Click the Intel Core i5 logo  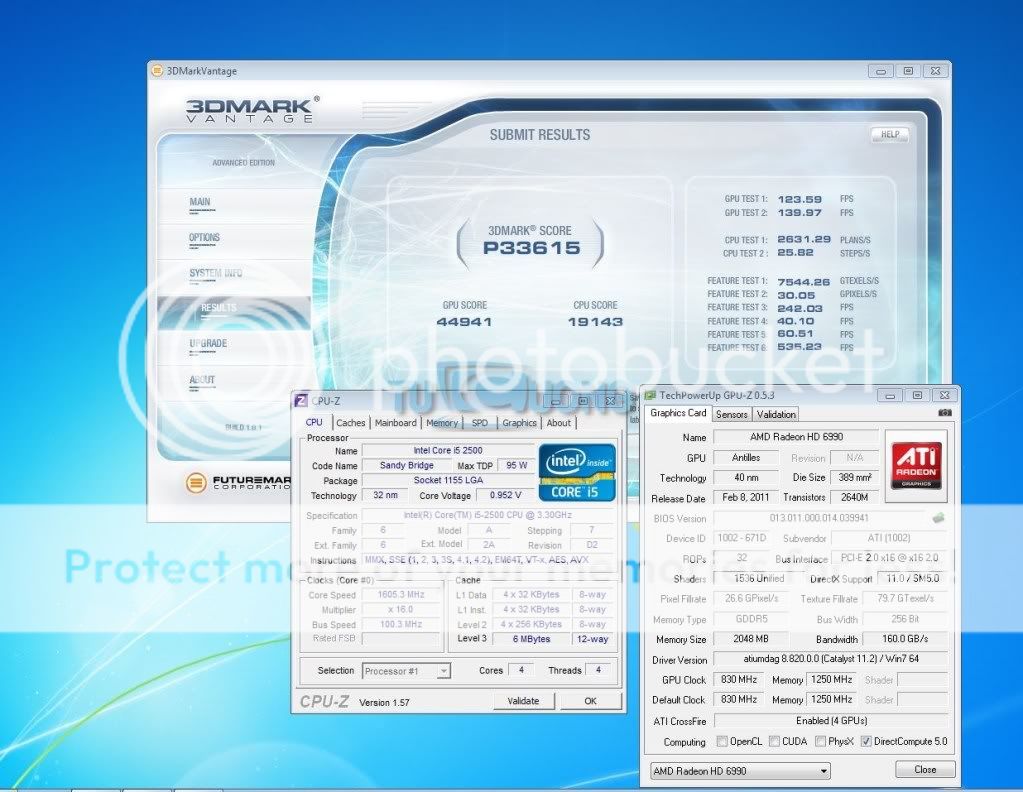click(577, 472)
